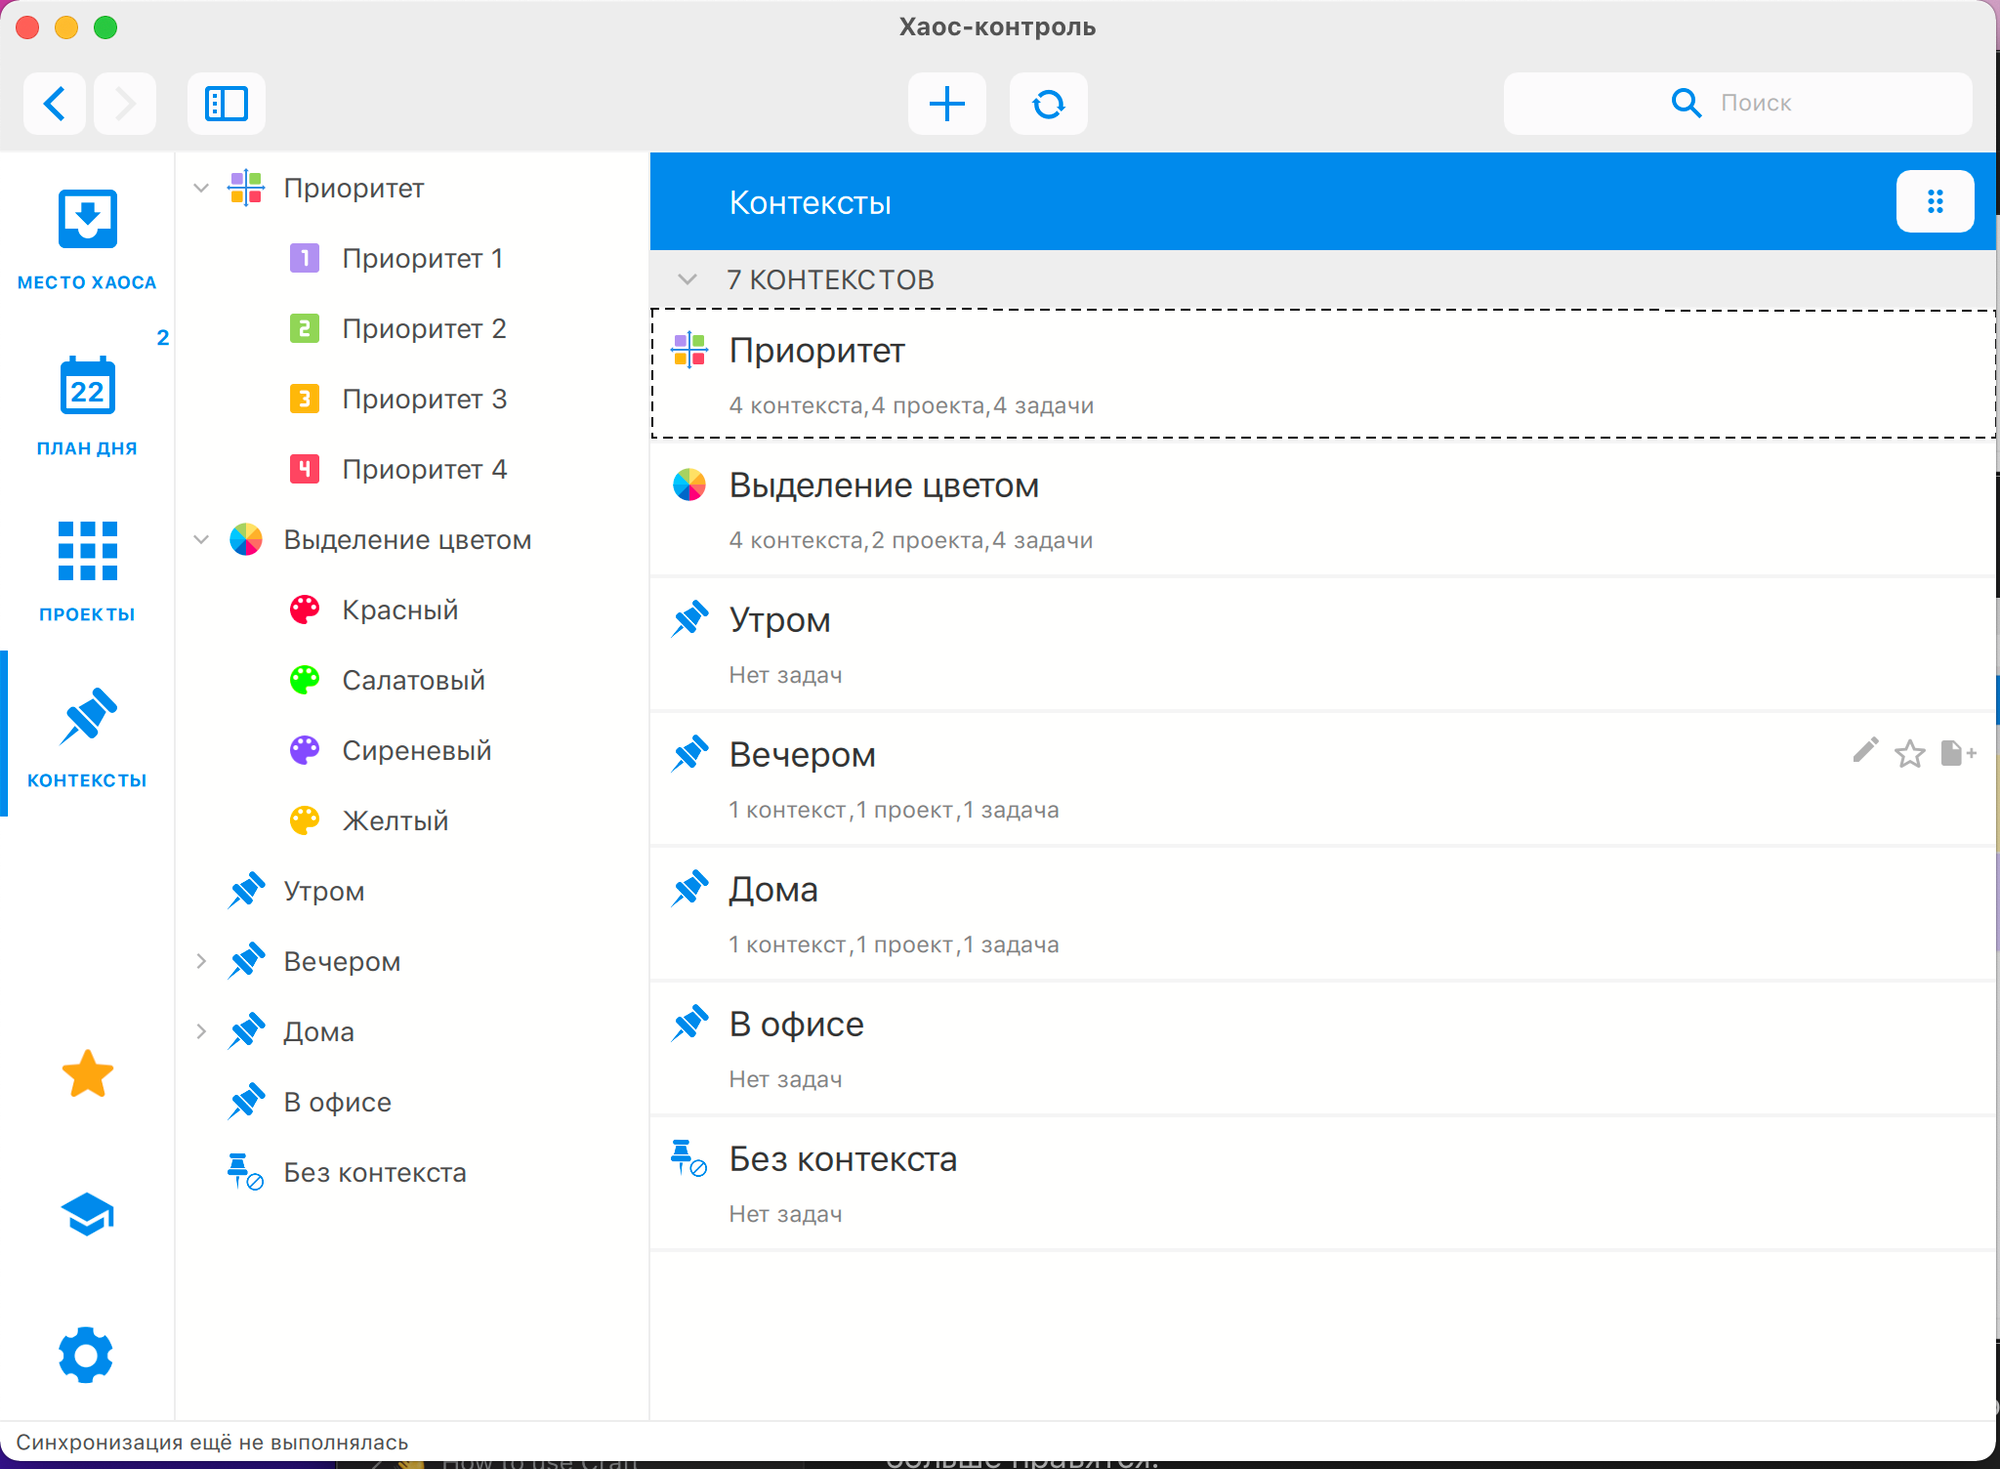Collapse the Приоритет group in the tree
Viewport: 2000px width, 1469px height.
coord(200,188)
